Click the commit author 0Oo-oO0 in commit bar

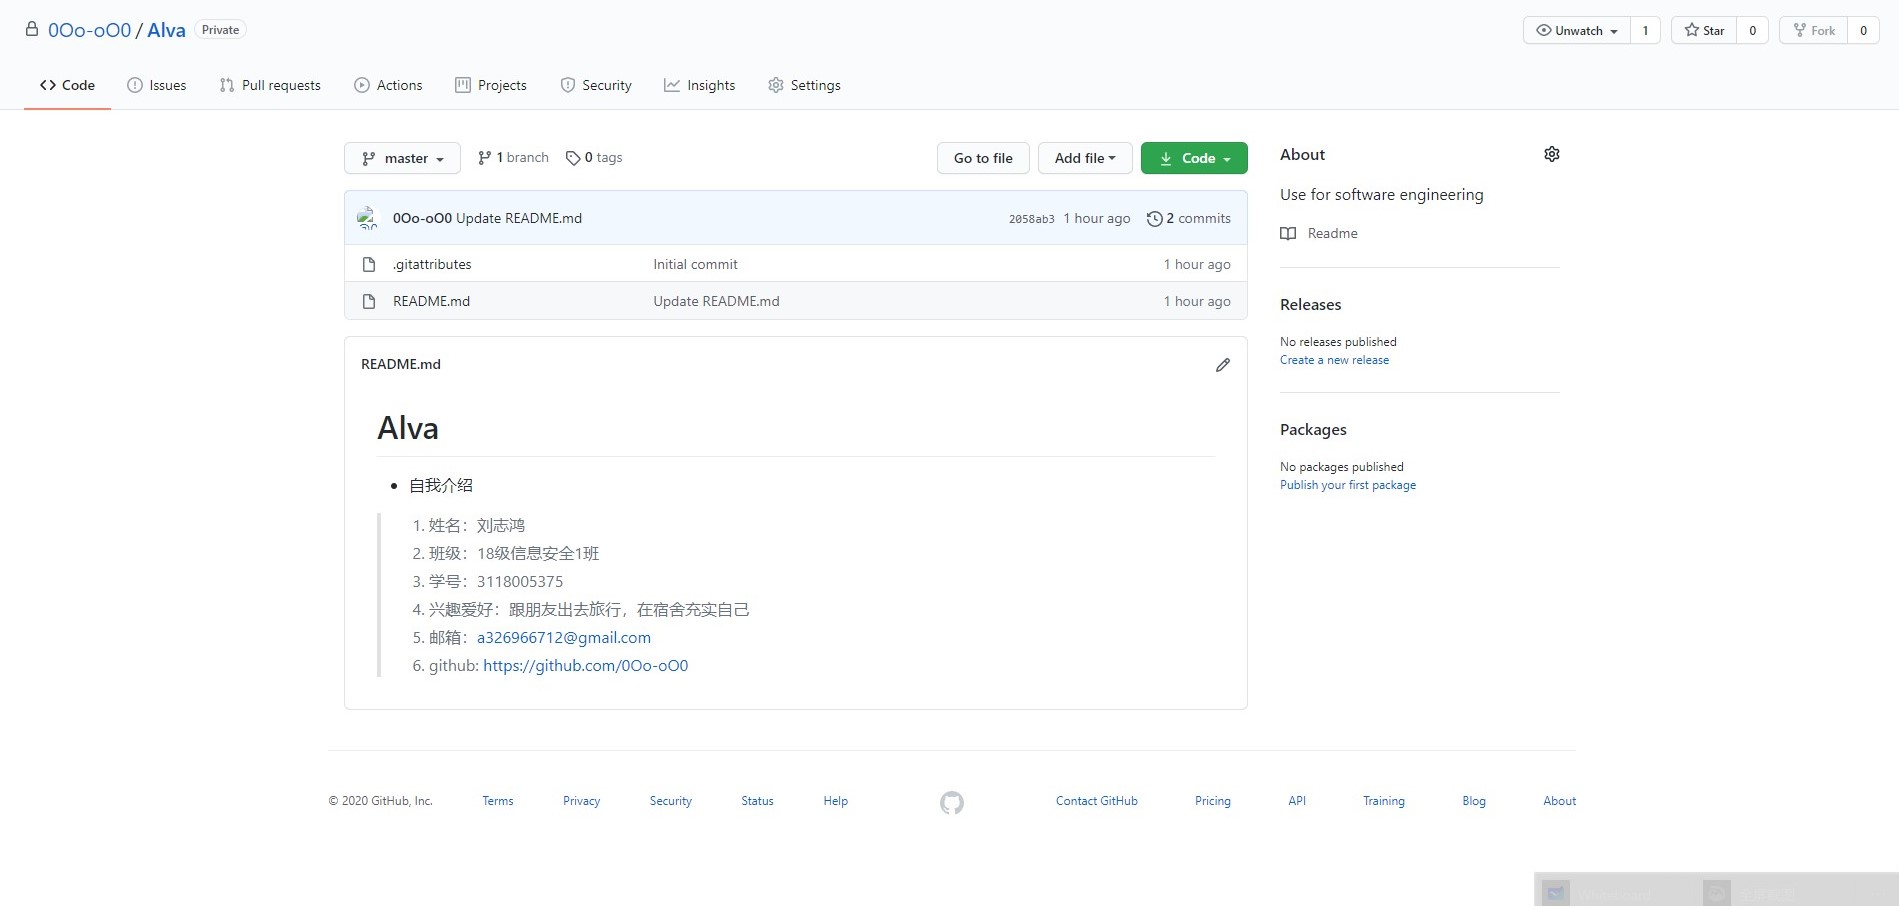point(422,218)
